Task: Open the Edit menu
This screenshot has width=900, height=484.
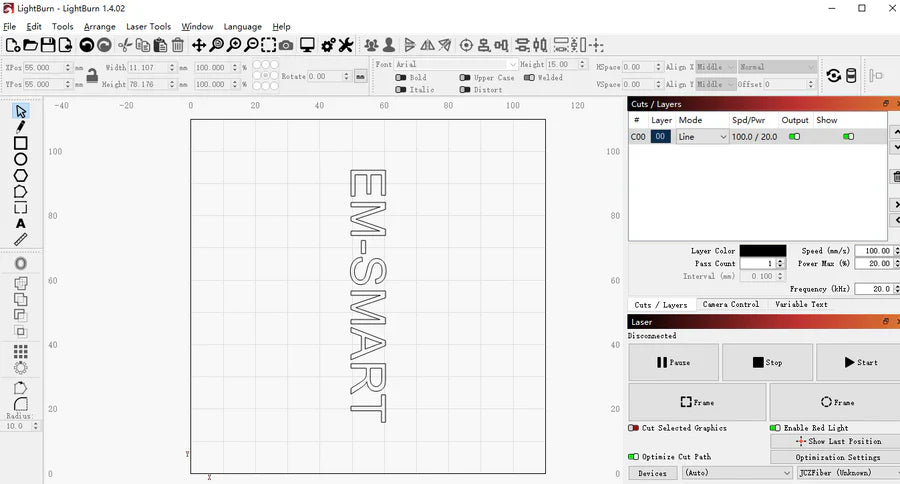Action: click(34, 26)
